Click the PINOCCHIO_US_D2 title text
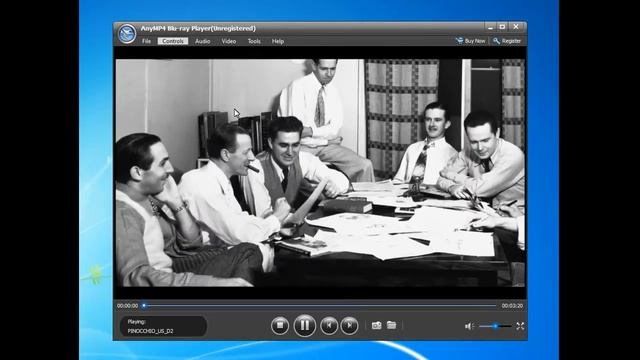The height and width of the screenshot is (360, 640). (150, 331)
